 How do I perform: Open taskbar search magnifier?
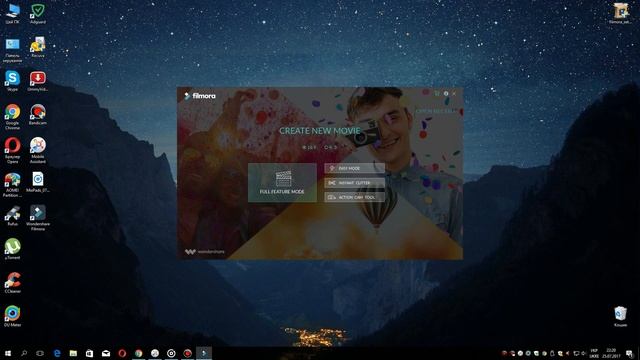24,353
